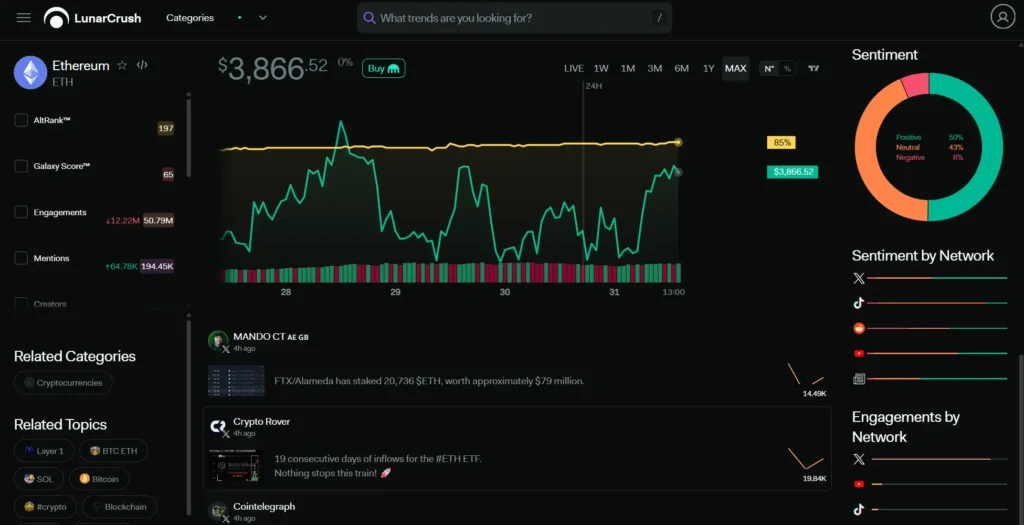1024x525 pixels.
Task: Open the Categories menu
Action: pos(190,18)
